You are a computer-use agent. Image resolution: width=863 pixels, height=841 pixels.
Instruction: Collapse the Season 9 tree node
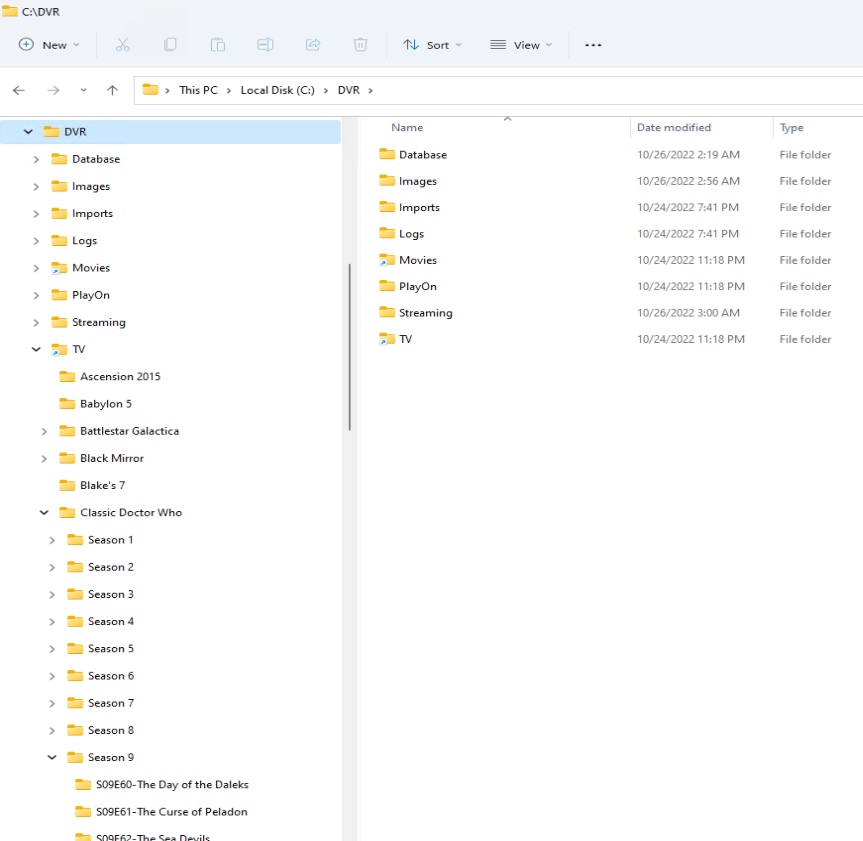coord(52,758)
